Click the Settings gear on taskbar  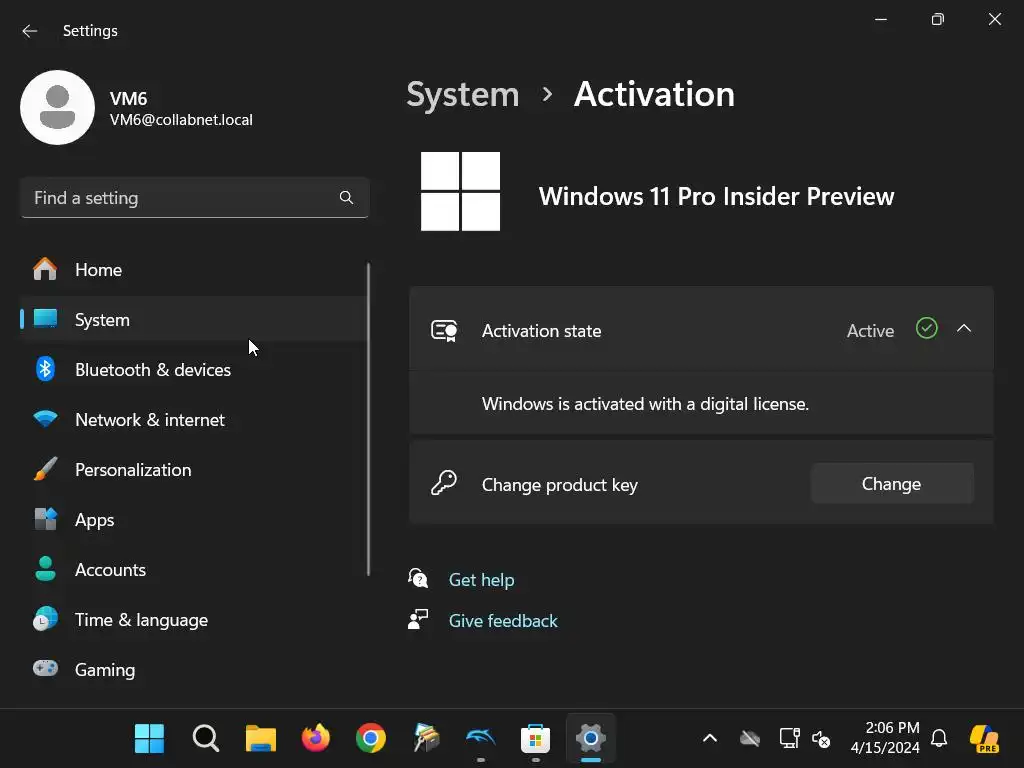(590, 739)
